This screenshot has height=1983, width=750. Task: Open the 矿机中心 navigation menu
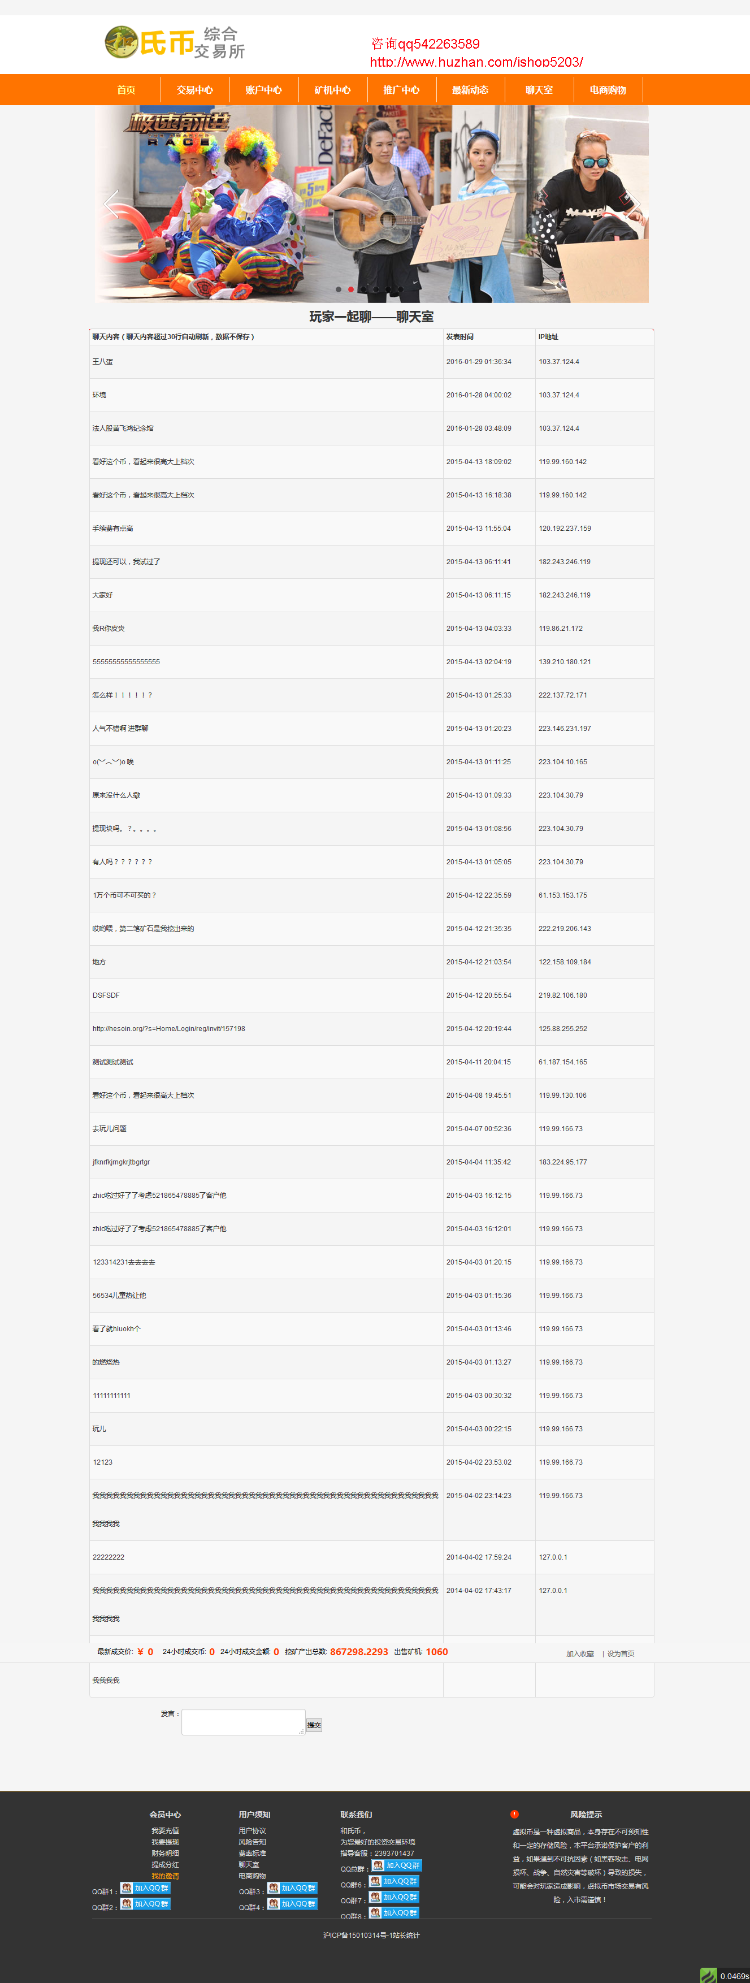tap(333, 90)
